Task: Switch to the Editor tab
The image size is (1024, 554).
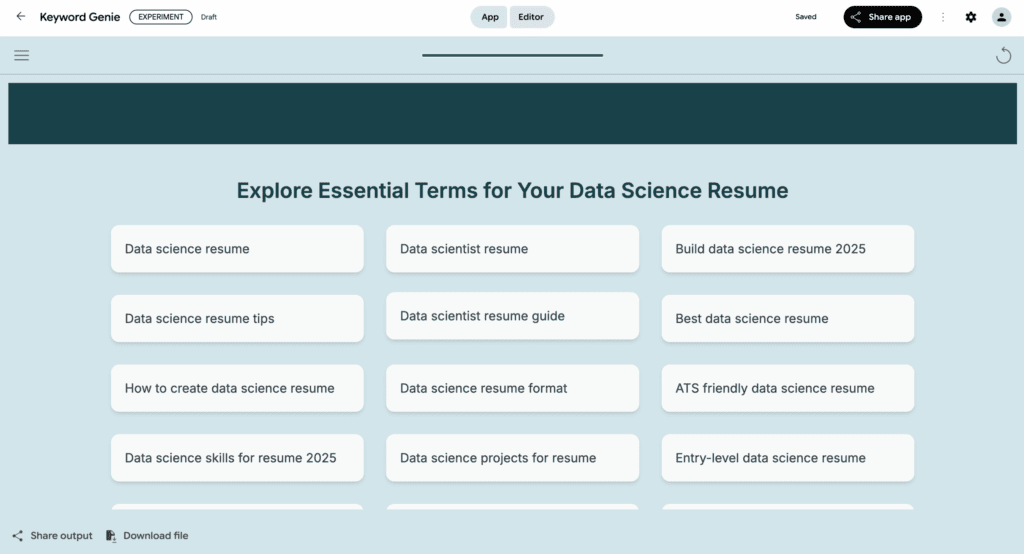Action: point(531,17)
